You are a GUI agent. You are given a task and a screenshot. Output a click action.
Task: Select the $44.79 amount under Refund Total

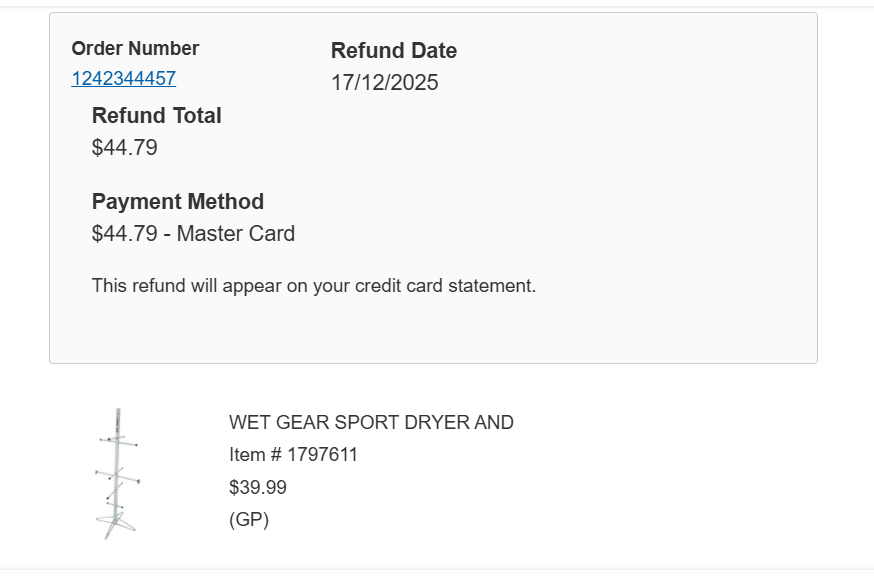[x=125, y=148]
